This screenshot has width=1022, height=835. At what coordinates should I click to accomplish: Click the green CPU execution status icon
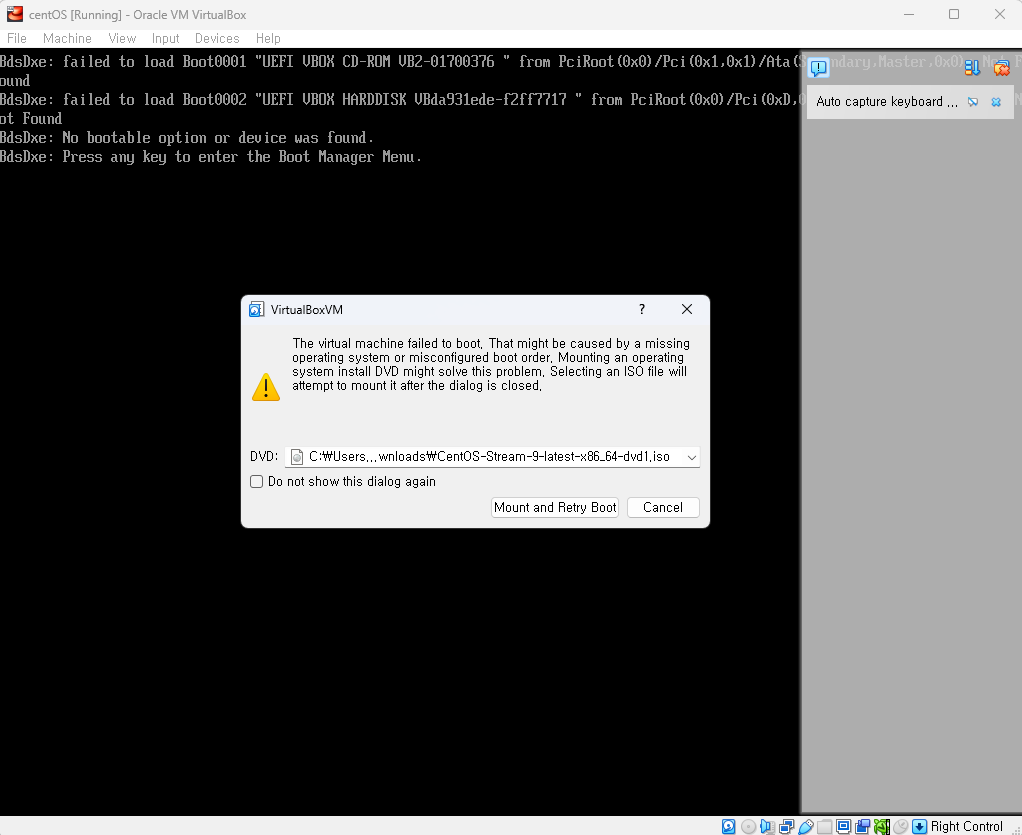881,827
